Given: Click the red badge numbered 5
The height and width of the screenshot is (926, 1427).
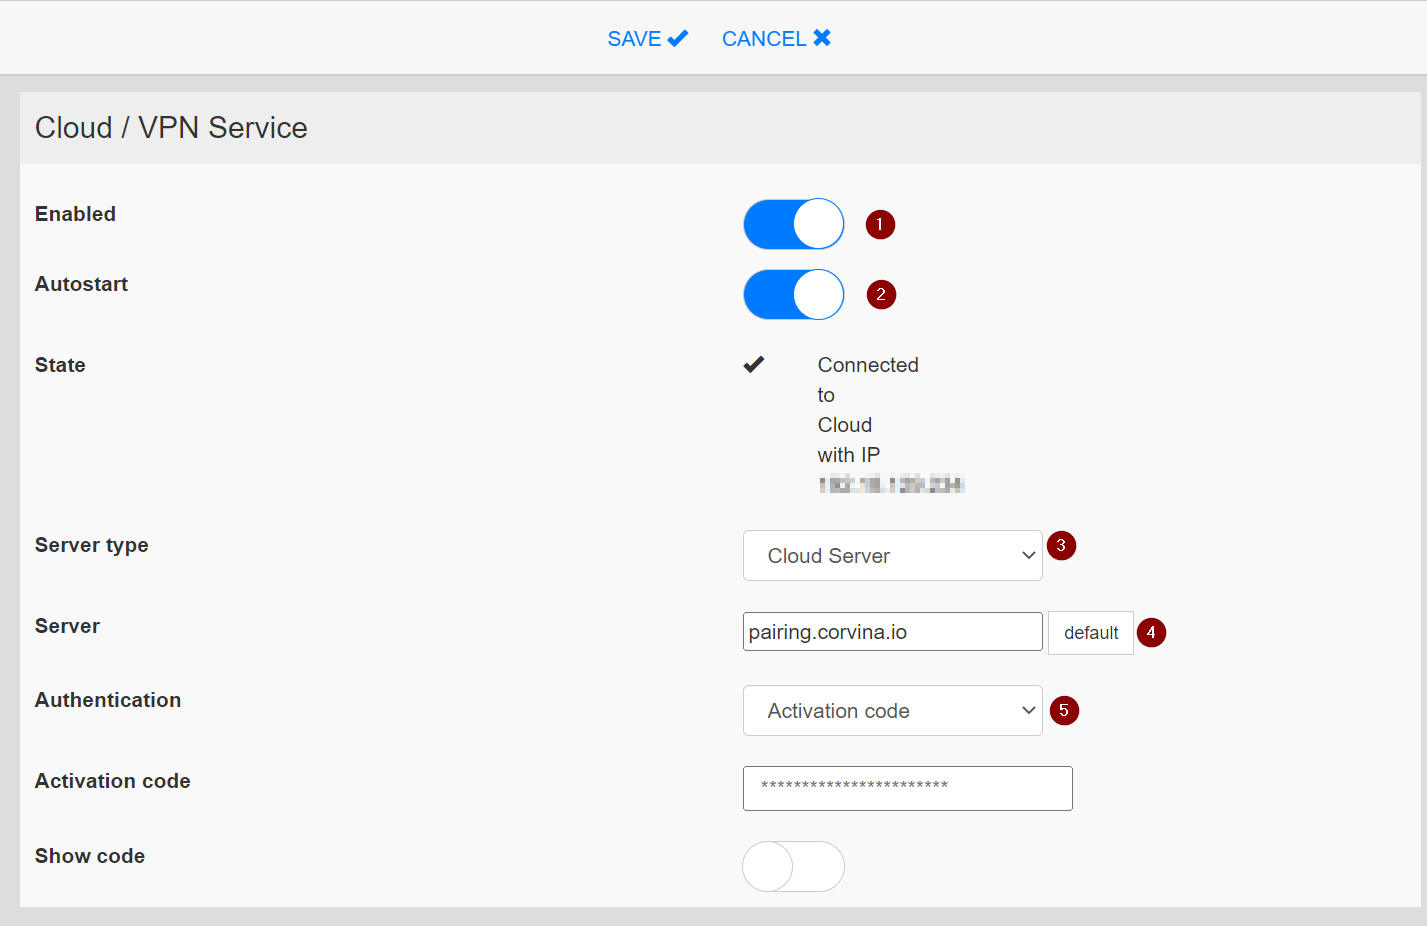Looking at the screenshot, I should click(1064, 710).
